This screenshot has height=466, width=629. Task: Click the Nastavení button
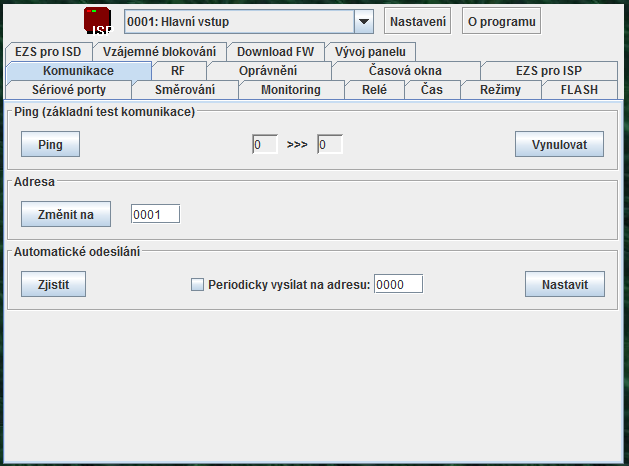click(x=417, y=21)
